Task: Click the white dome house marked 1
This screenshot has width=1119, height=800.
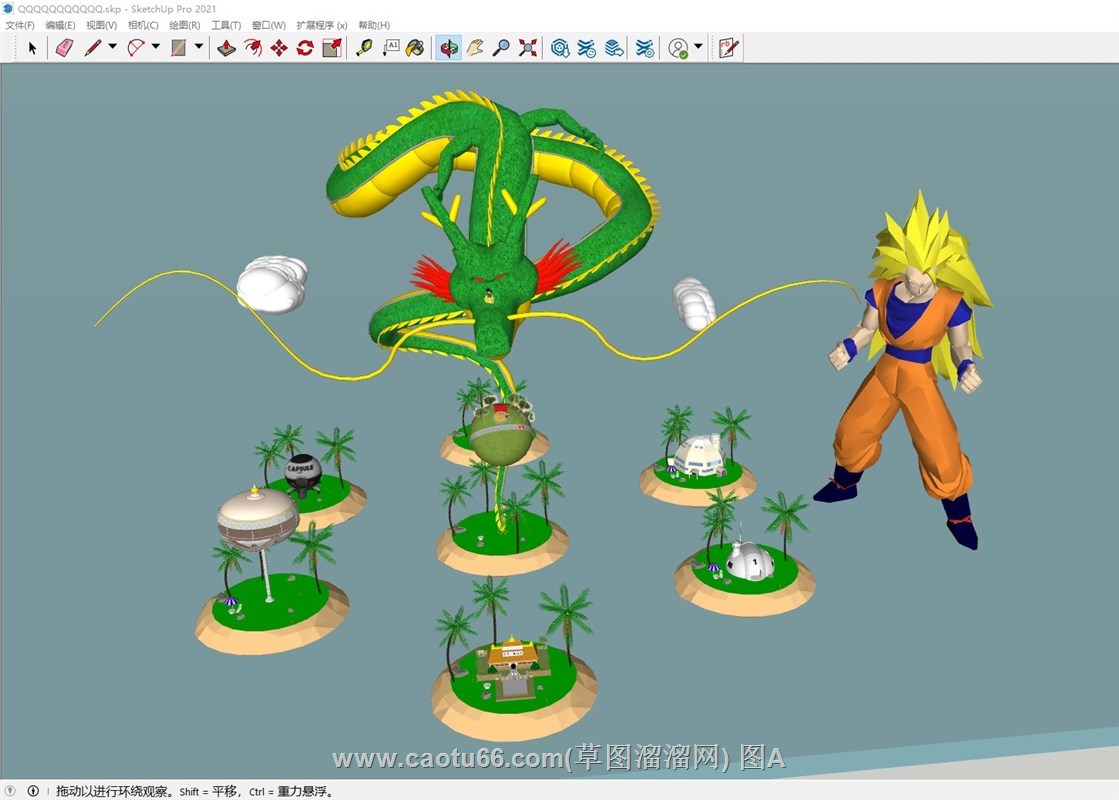Action: [x=749, y=562]
